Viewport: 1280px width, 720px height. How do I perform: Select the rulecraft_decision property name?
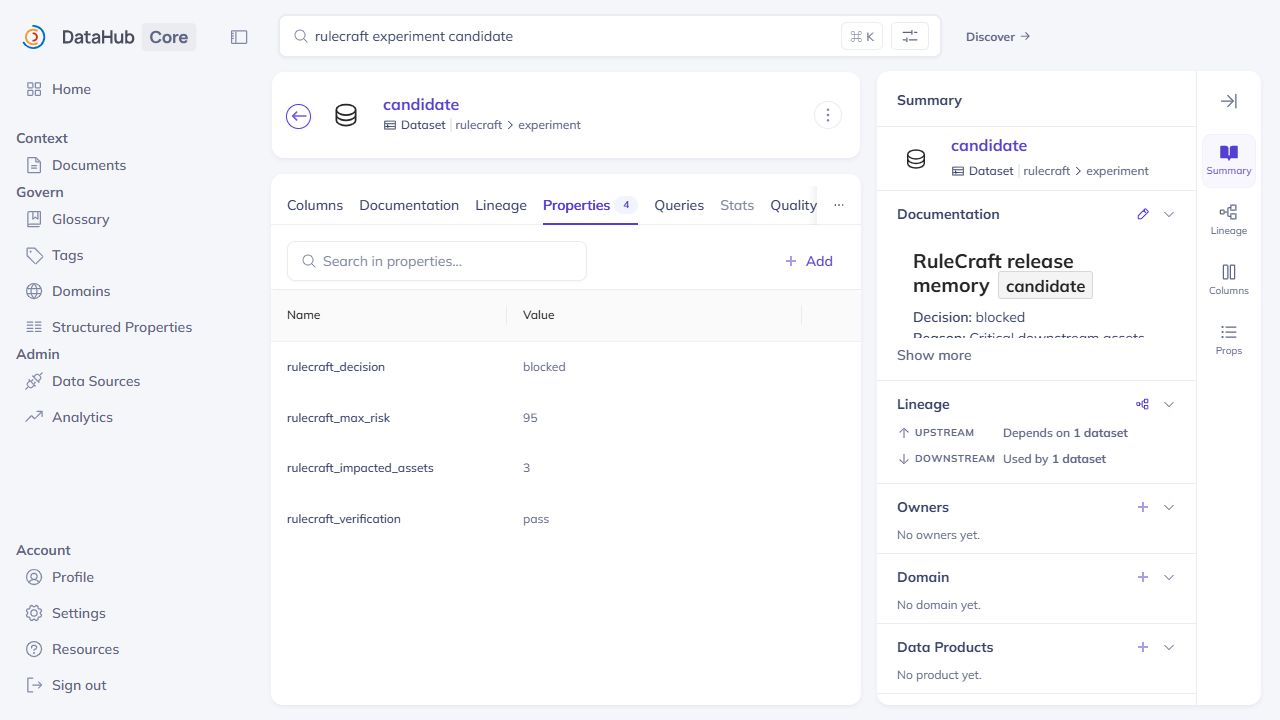(x=336, y=367)
